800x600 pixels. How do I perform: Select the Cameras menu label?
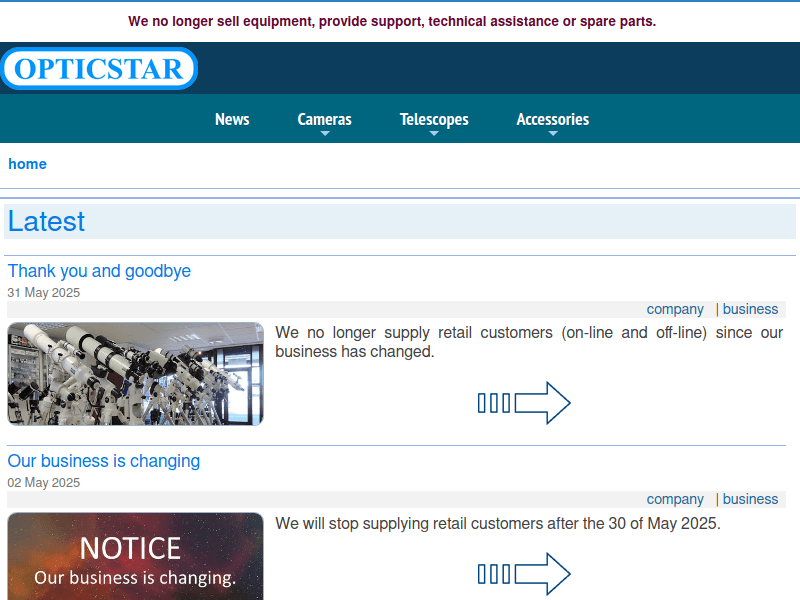tap(324, 119)
